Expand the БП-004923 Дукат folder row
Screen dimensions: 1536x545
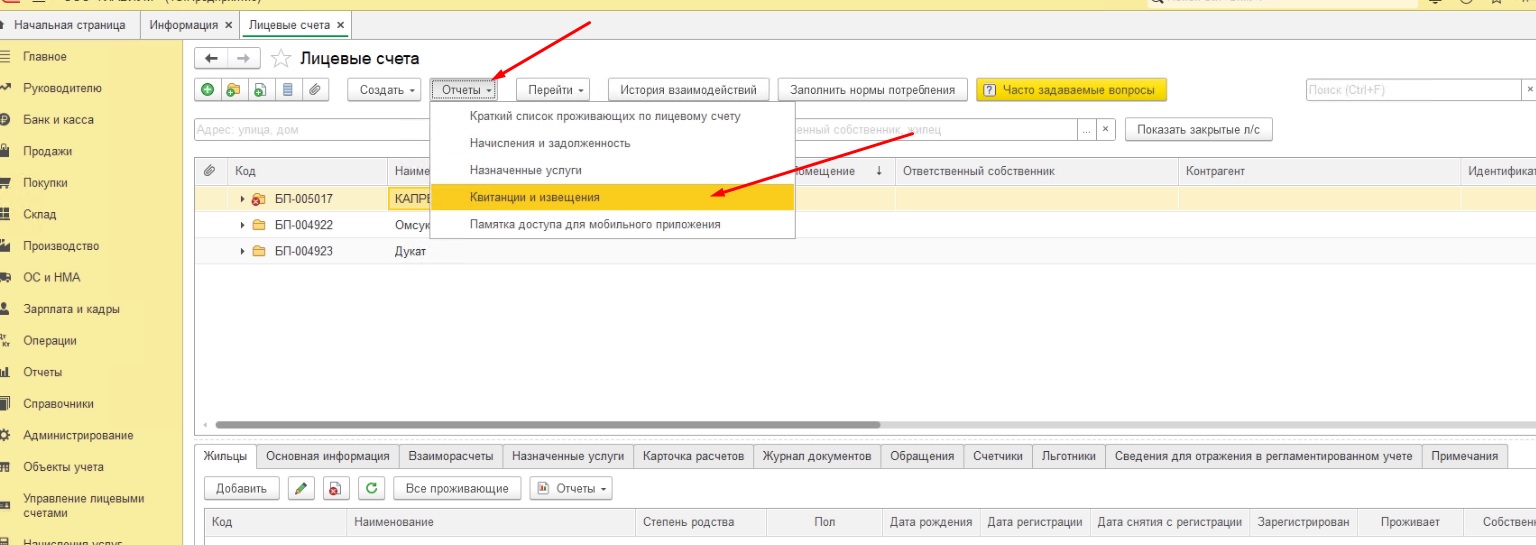[x=242, y=251]
